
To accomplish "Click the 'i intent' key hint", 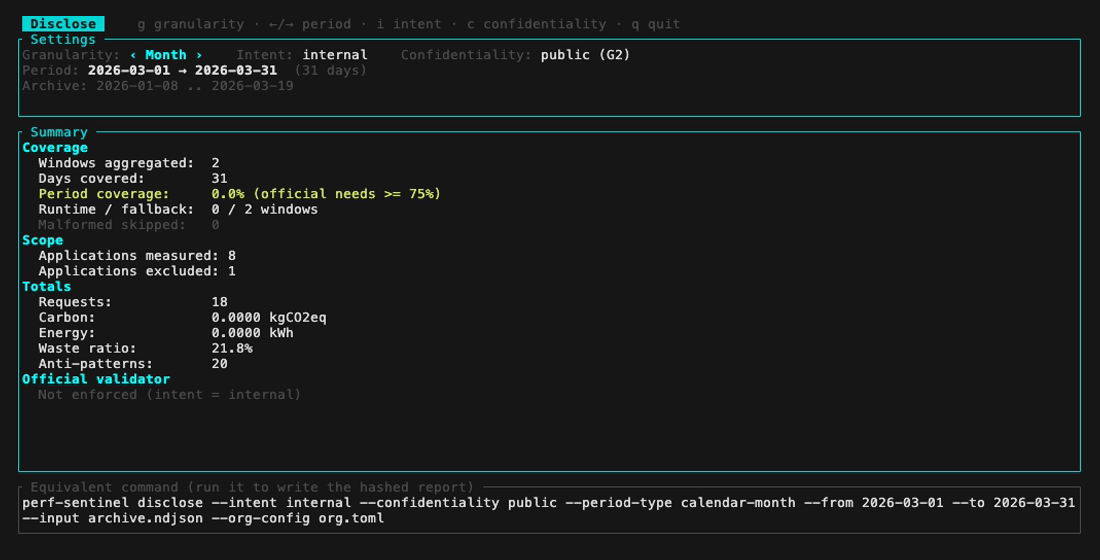I will 409,24.
